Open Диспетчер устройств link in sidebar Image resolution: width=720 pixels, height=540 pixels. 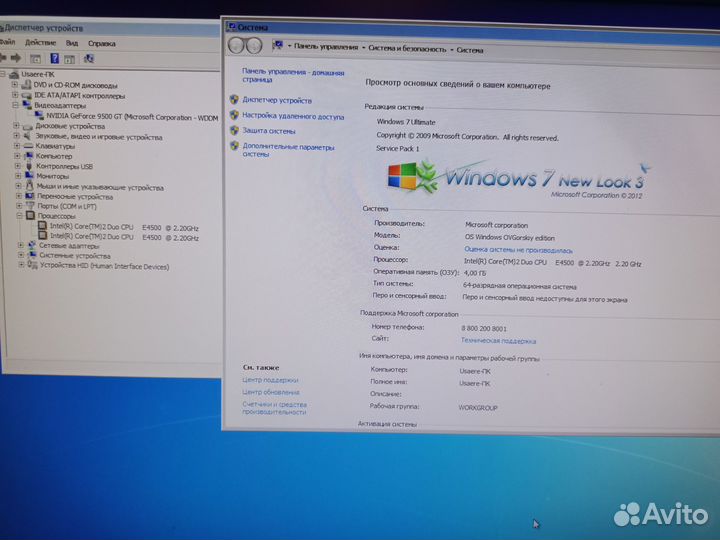277,100
